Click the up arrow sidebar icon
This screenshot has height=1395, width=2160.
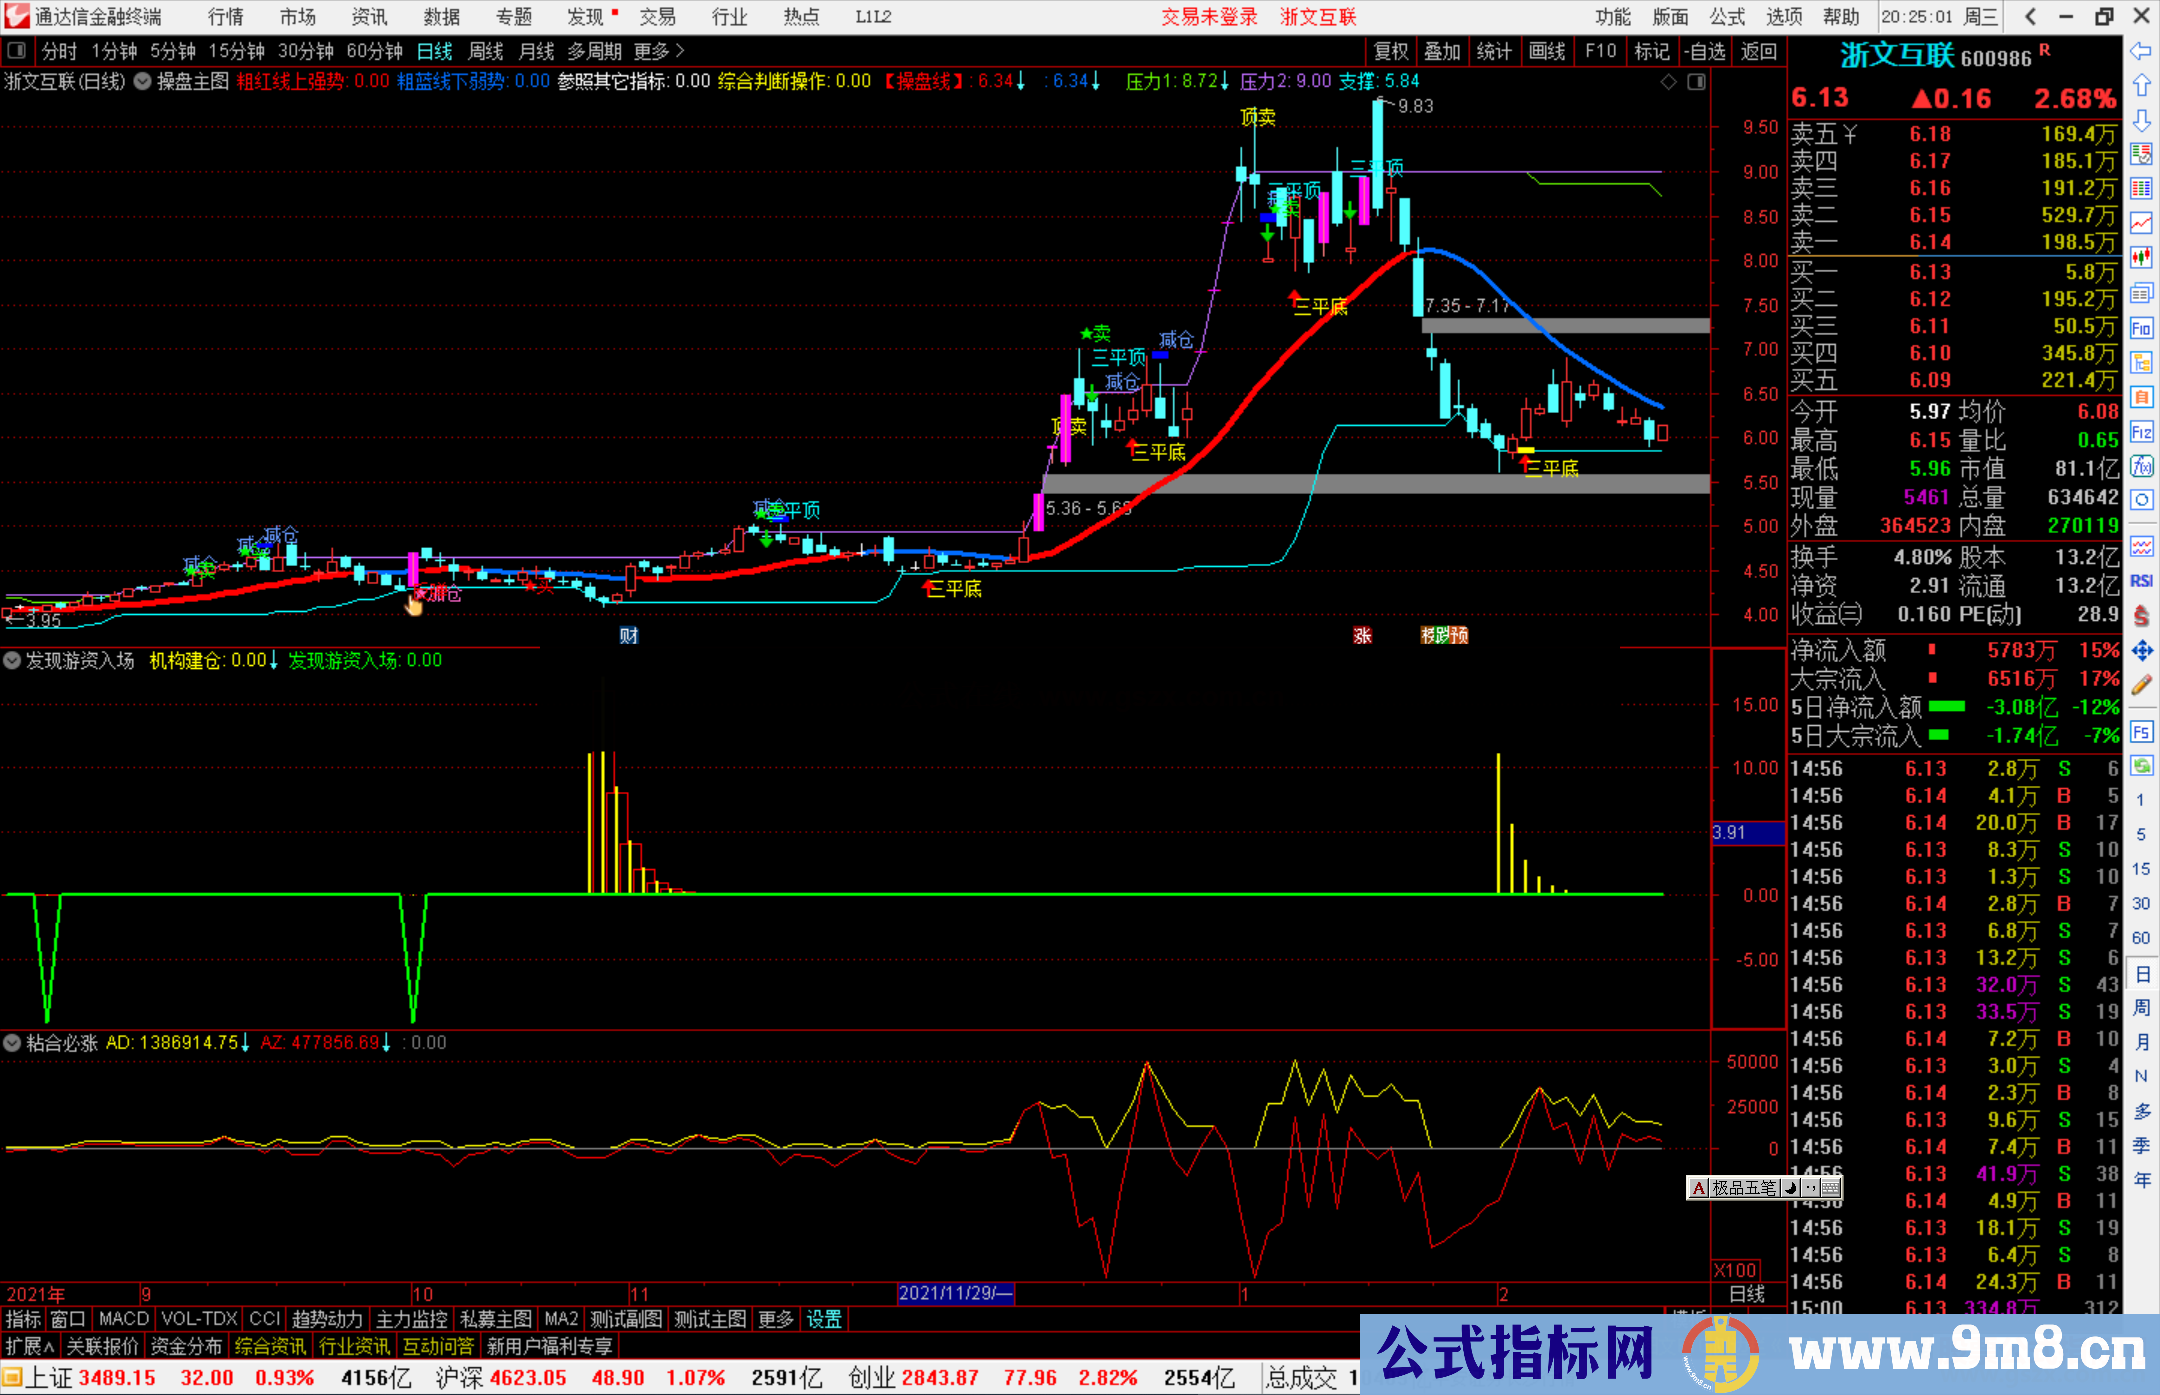coord(2141,86)
